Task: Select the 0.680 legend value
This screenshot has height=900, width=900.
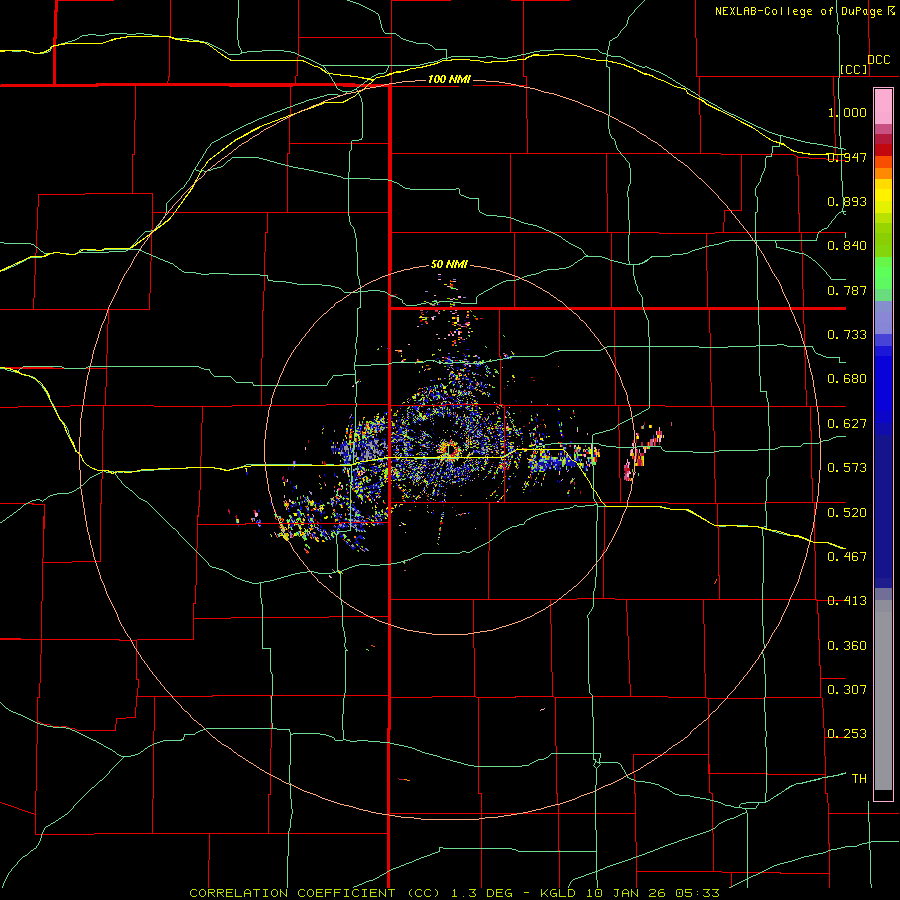Action: point(847,379)
